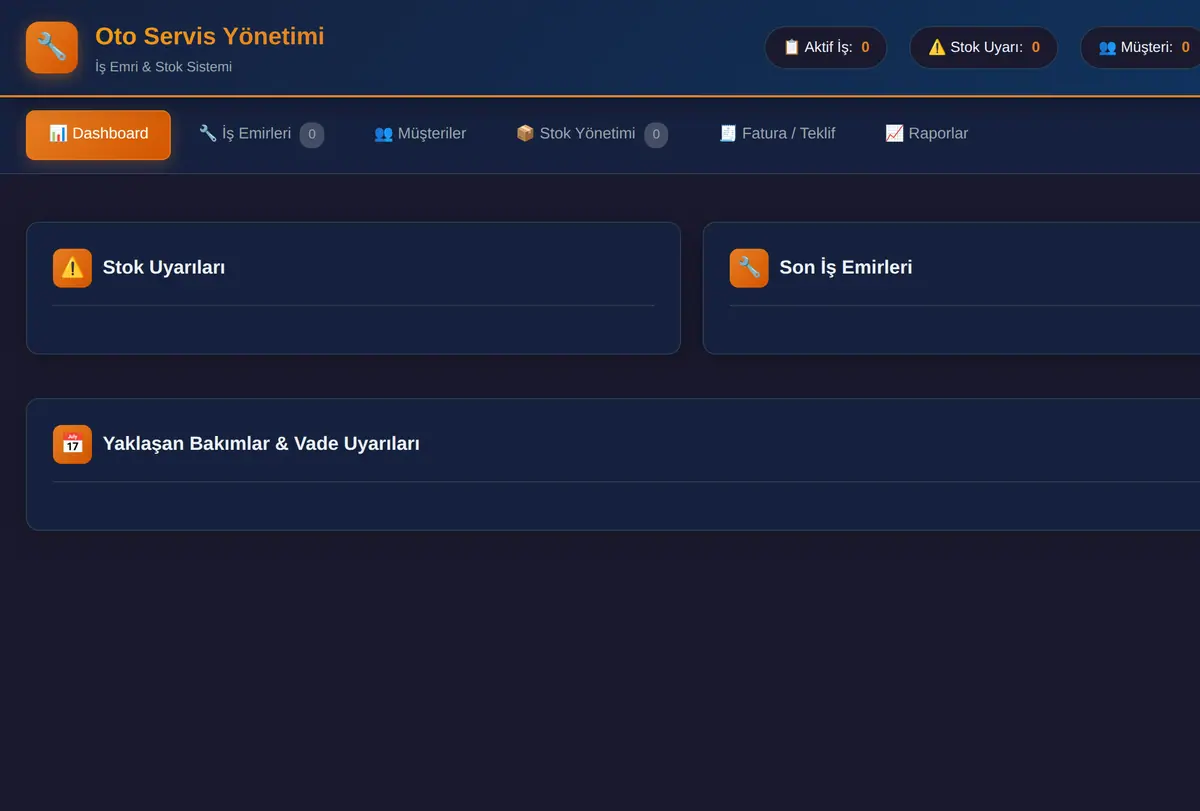1200x811 pixels.
Task: Show the Raporlar tab
Action: tap(927, 134)
